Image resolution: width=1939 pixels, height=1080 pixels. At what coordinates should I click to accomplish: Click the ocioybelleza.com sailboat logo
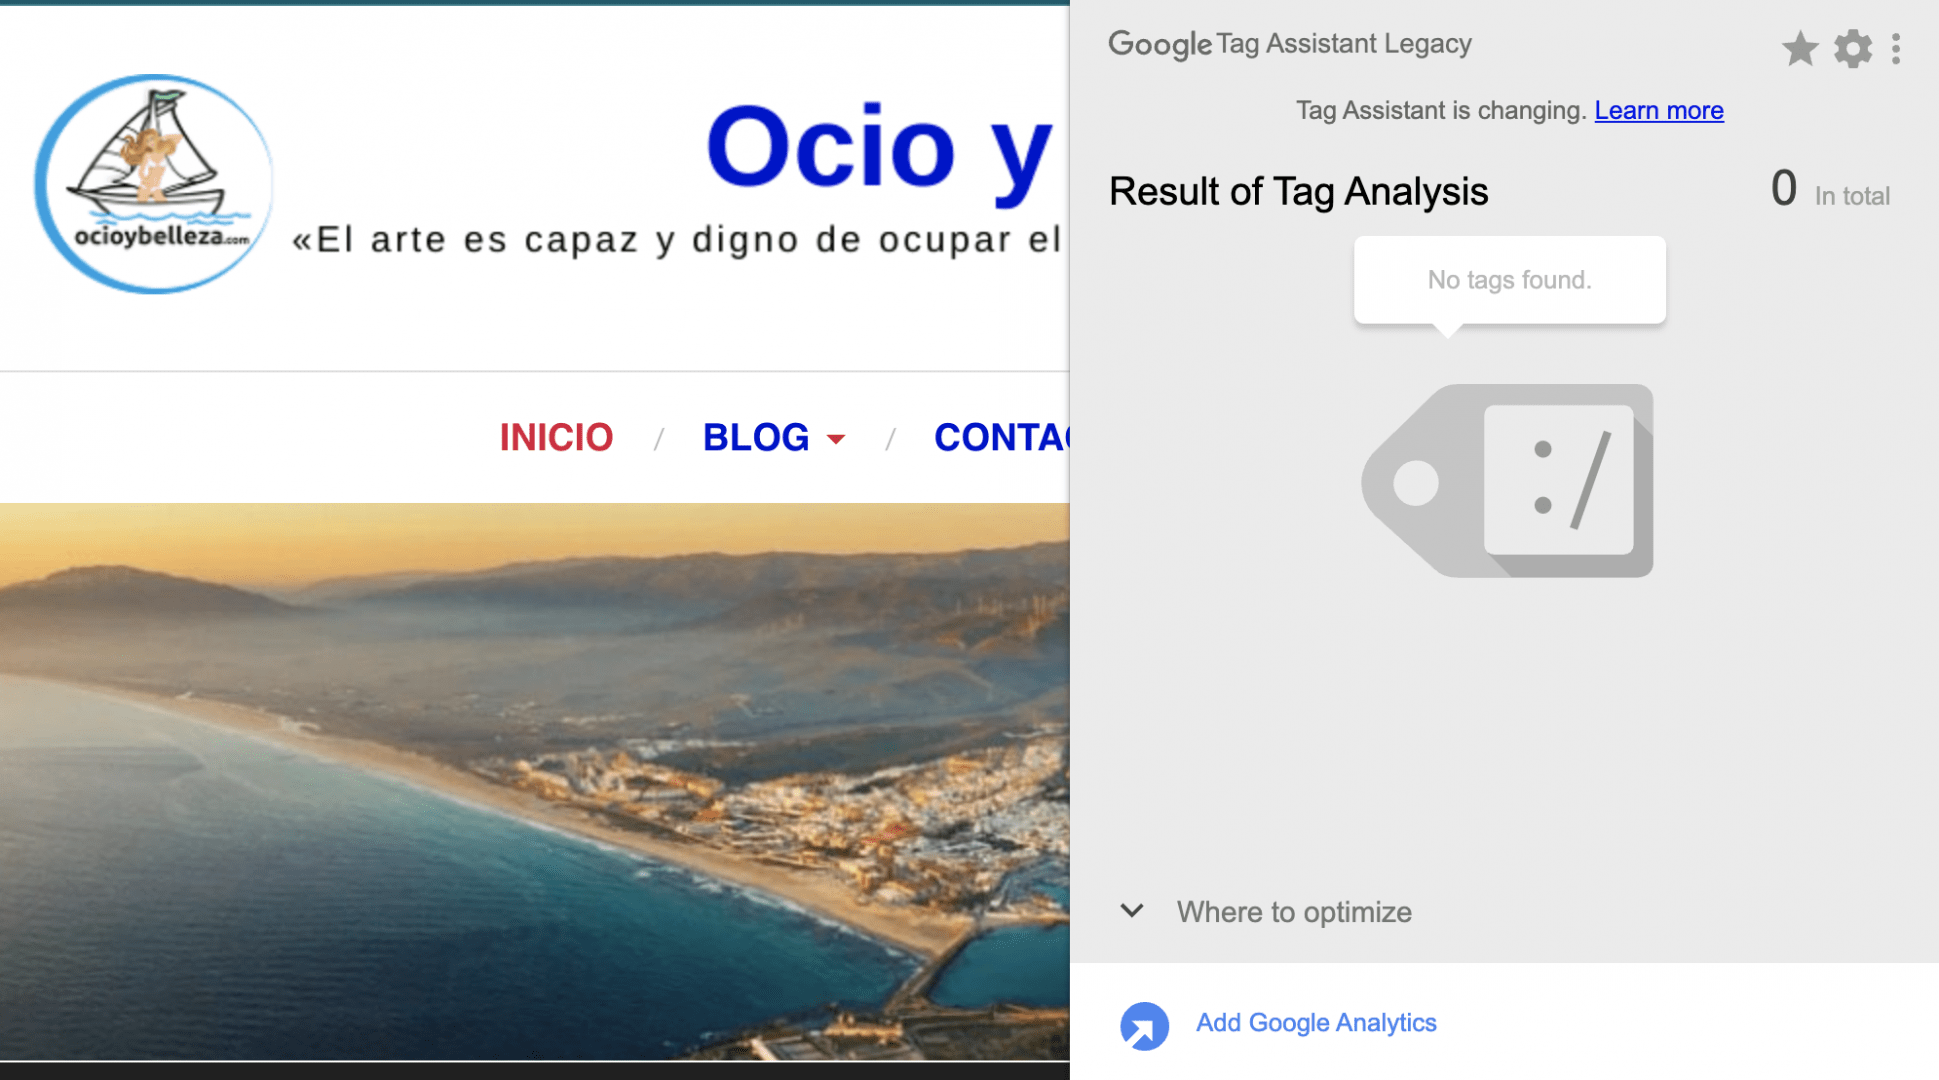click(x=154, y=184)
